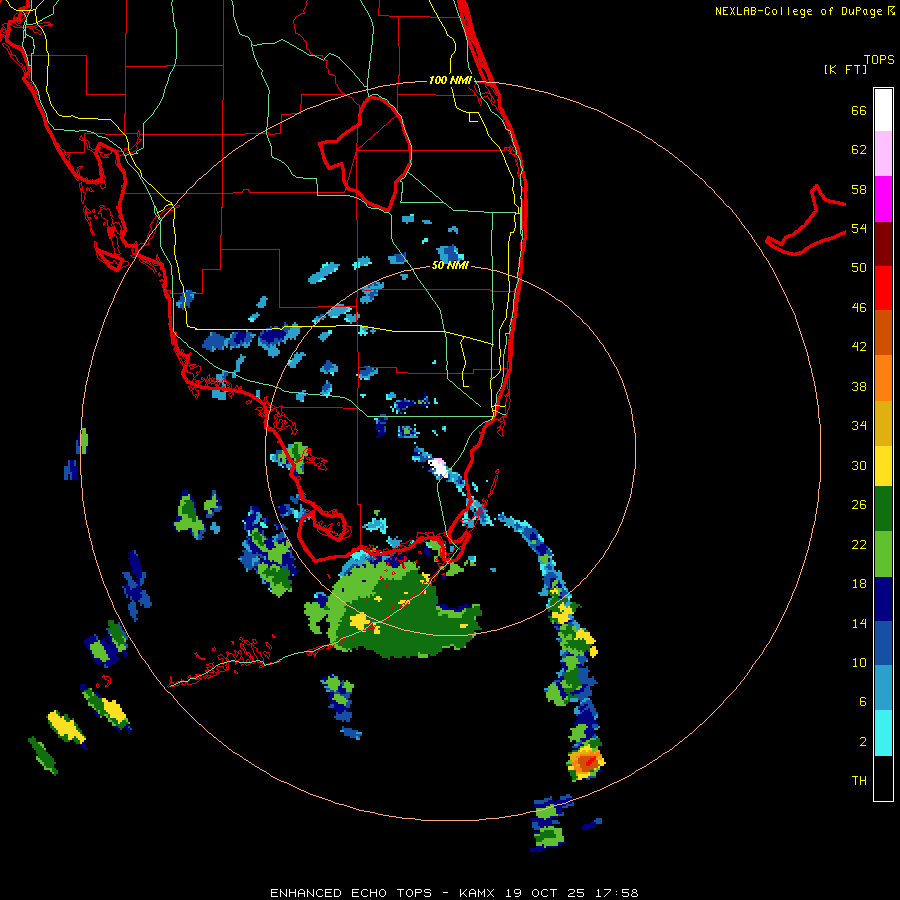Click the legend value 14

pos(859,623)
